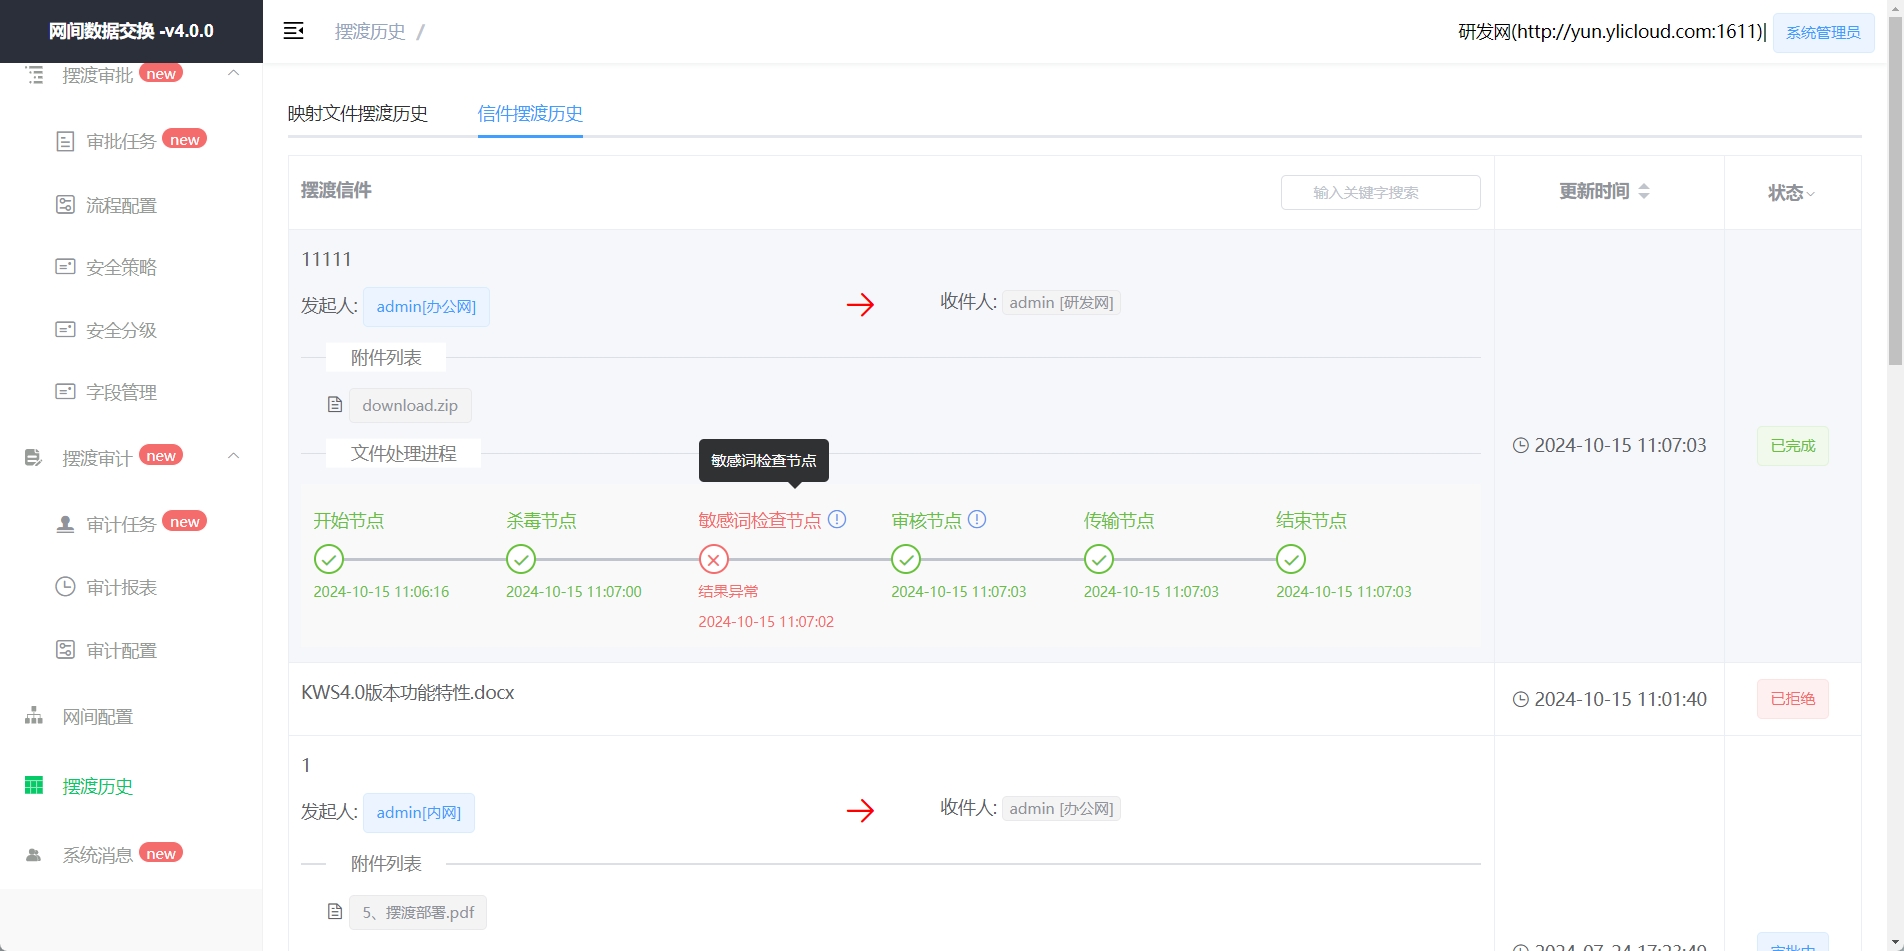The image size is (1904, 951).
Task: Click the green checkmark under 开始节点
Action: coord(328,559)
